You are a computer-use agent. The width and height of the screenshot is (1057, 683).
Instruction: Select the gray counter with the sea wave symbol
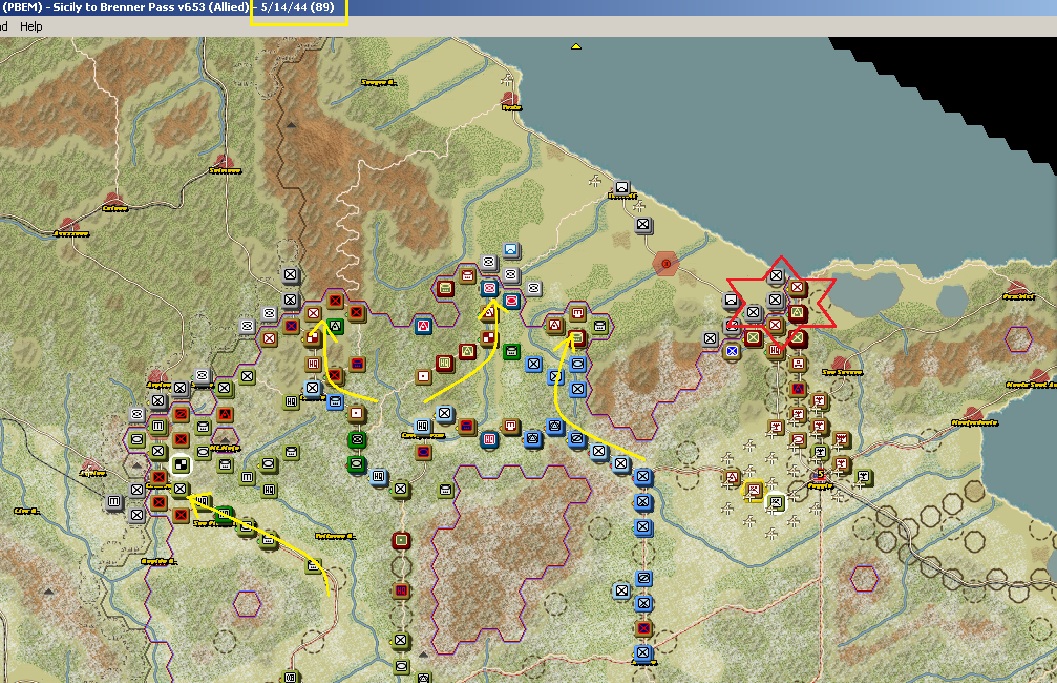pos(731,300)
